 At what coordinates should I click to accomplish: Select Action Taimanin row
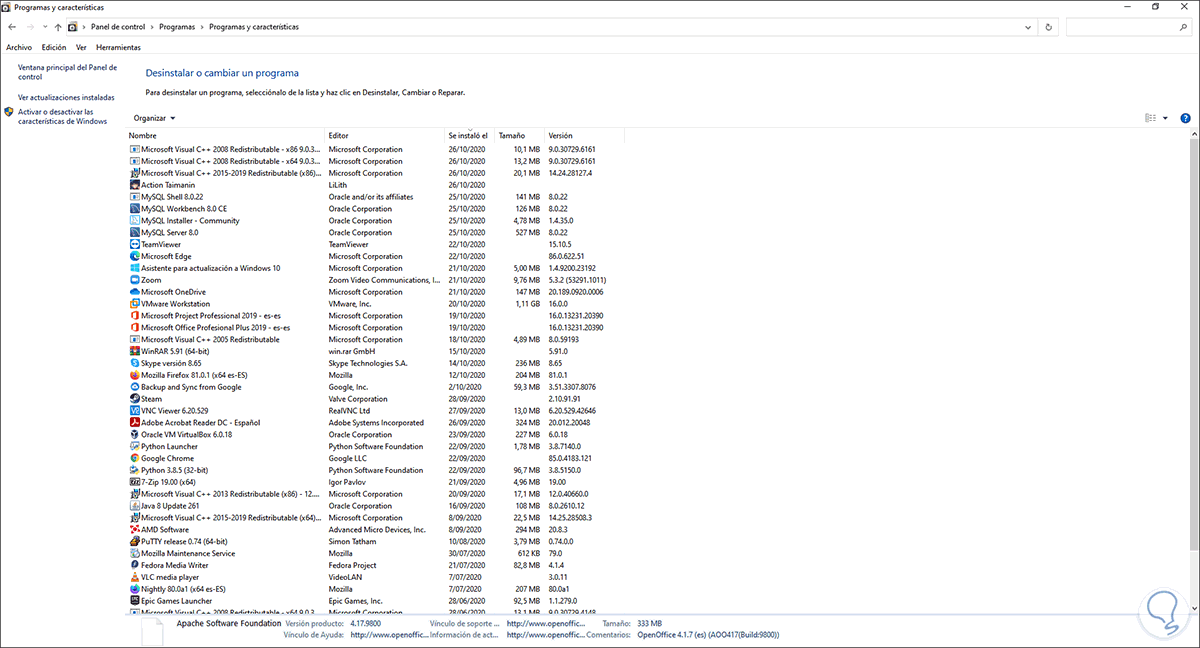pyautogui.click(x=376, y=185)
